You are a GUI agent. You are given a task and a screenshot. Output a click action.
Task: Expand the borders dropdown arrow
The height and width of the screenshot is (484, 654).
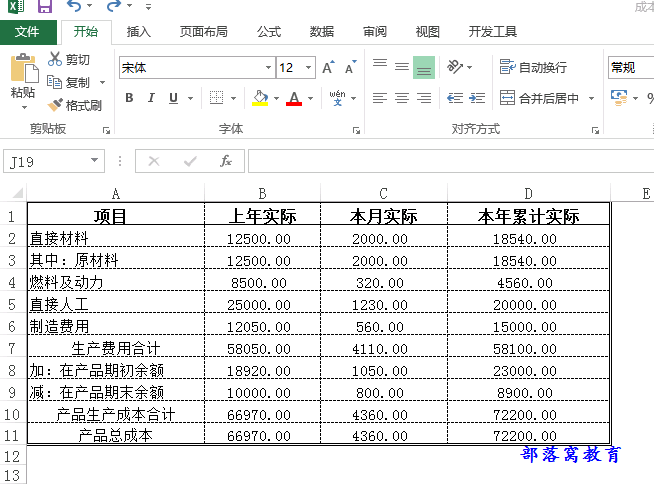[234, 98]
